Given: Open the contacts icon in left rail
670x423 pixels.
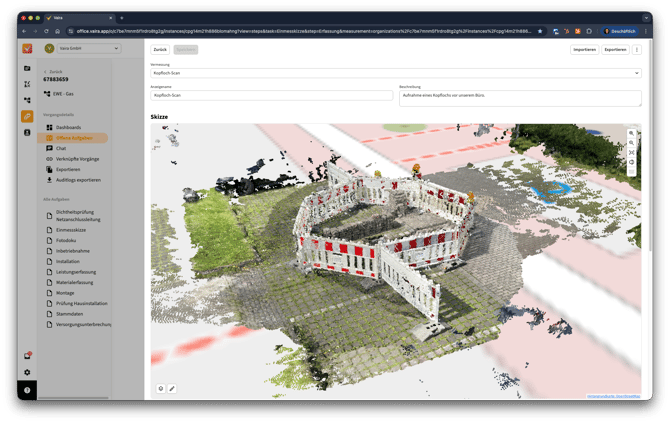Looking at the screenshot, I should pos(27,132).
